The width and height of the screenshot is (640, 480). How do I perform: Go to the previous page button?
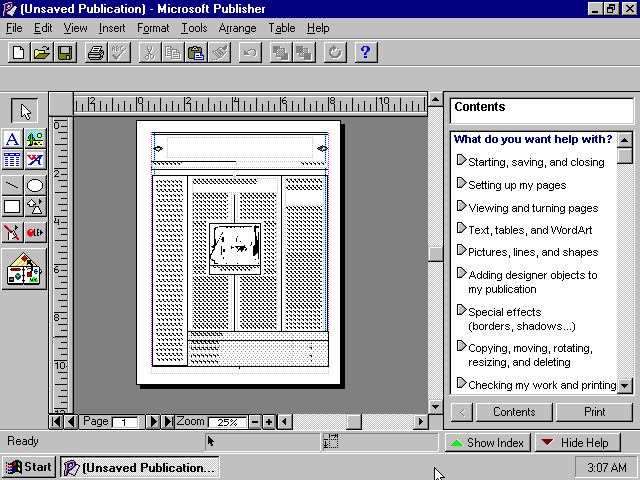pos(71,421)
